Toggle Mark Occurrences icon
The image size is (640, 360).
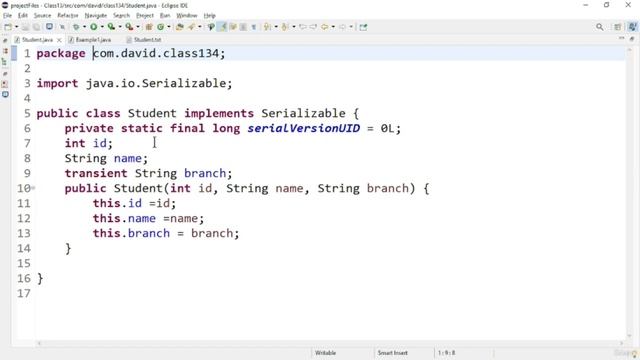coord(211,27)
